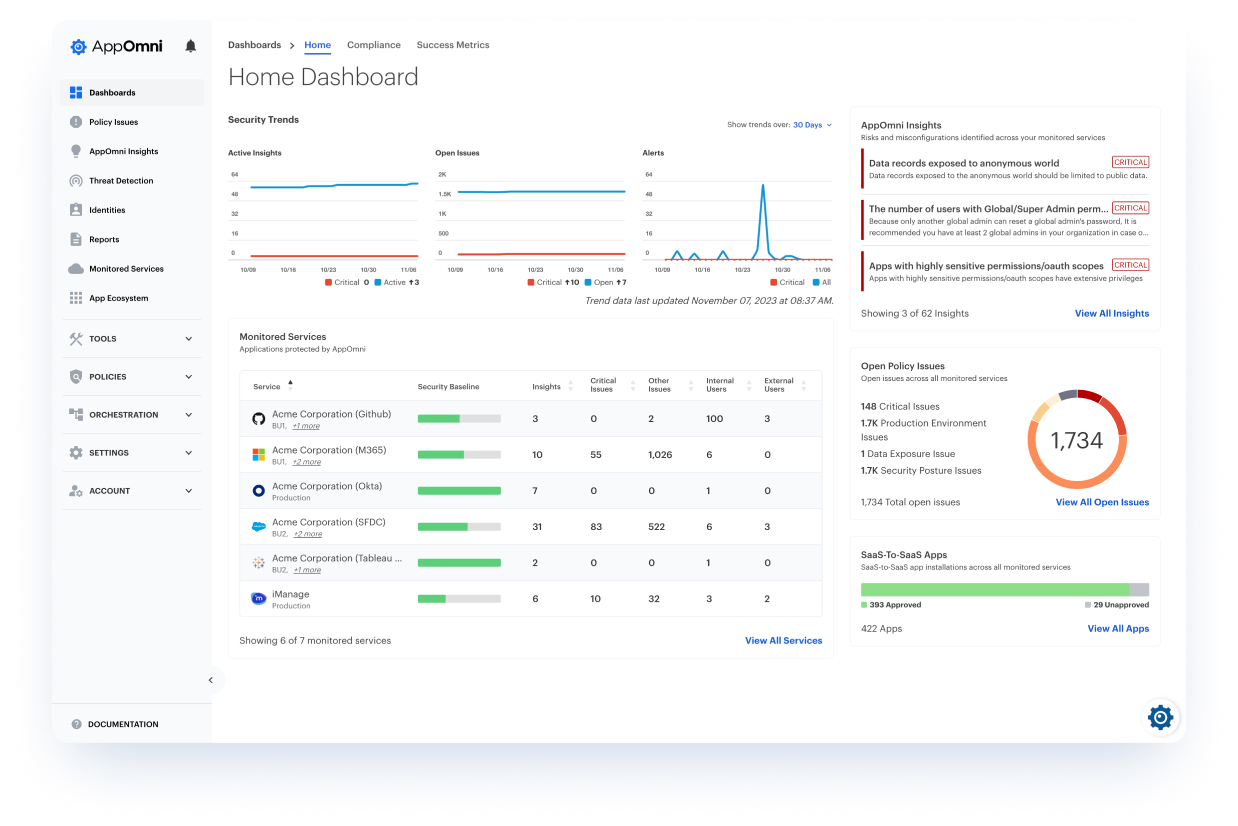Screen dimensions: 1238x826
Task: Select AppOmni Insights in the sidebar
Action: (123, 151)
